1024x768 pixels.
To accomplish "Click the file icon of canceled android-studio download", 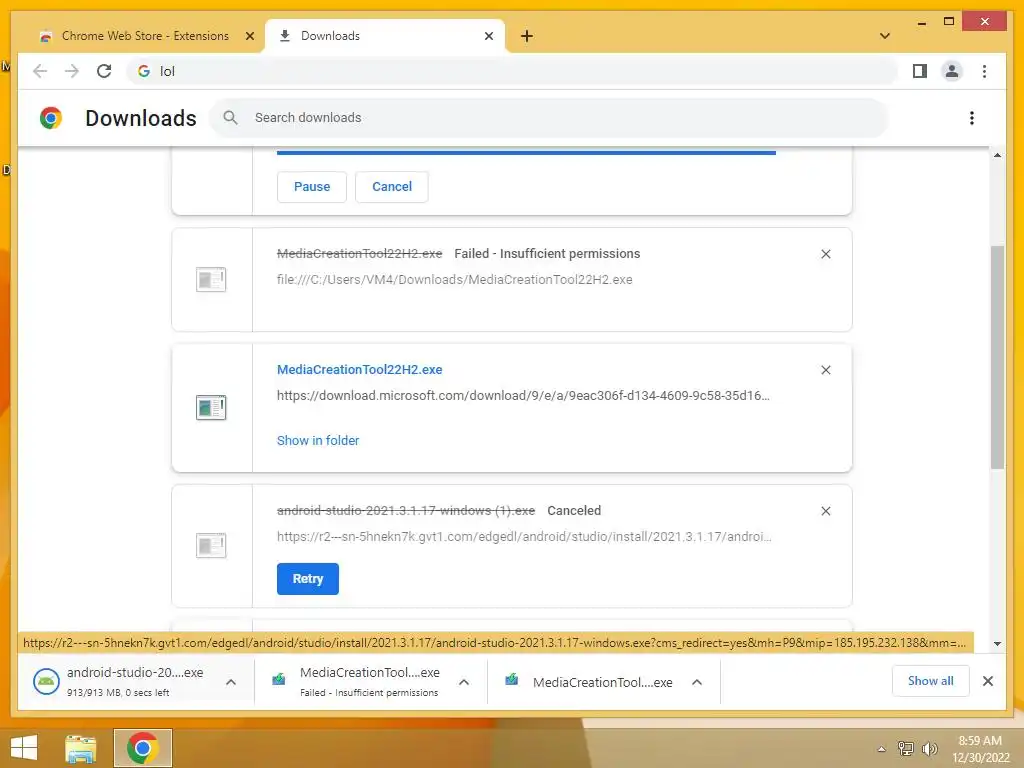I will click(211, 545).
